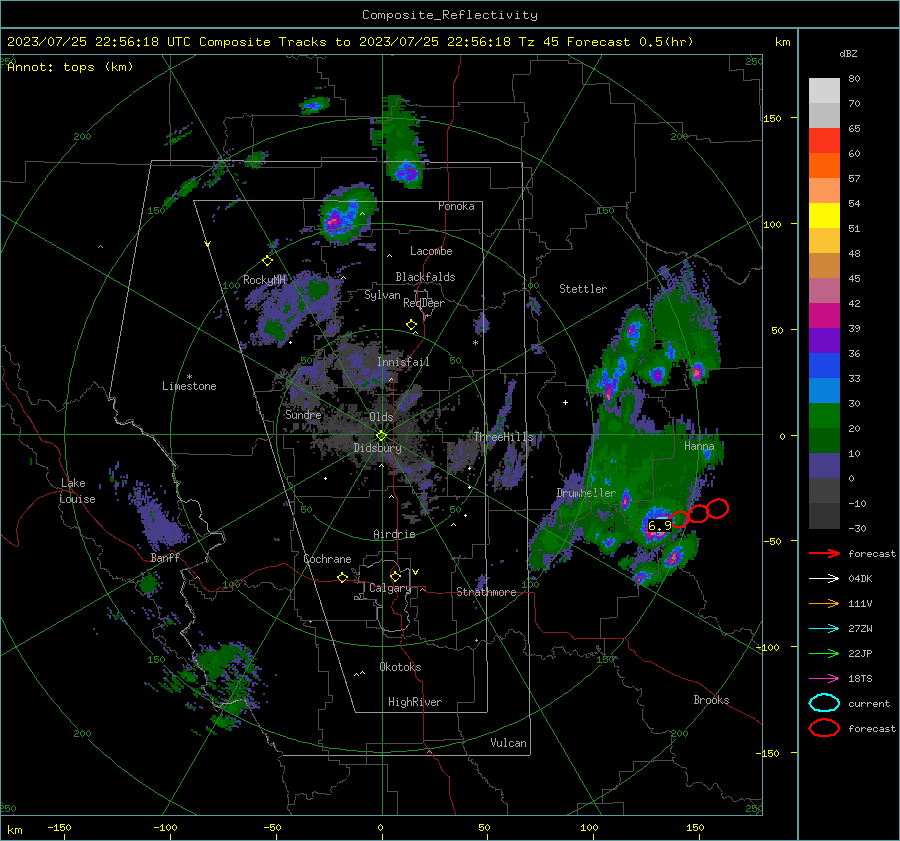900x841 pixels.
Task: Pick the orange 57–60 dBZ swatch
Action: pos(824,166)
